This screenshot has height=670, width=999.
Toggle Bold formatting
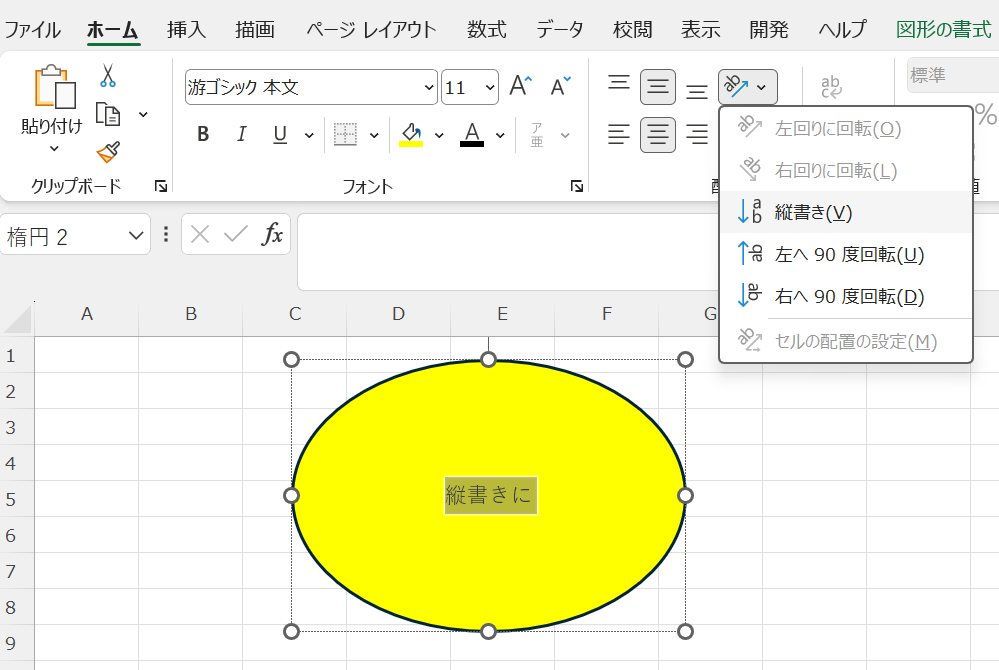pos(203,135)
